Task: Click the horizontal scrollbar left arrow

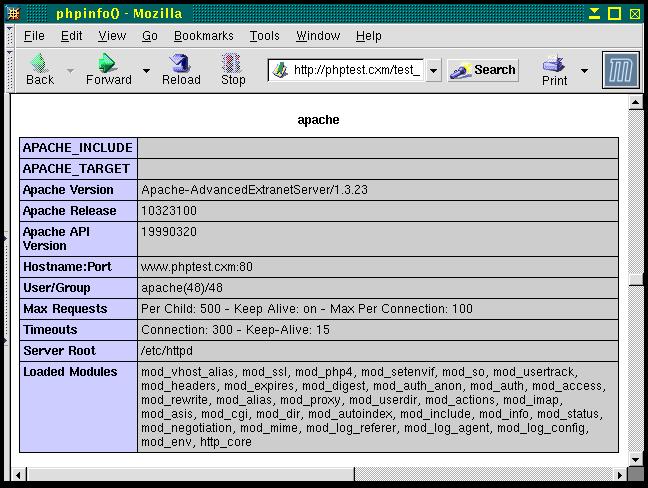Action: [18, 475]
